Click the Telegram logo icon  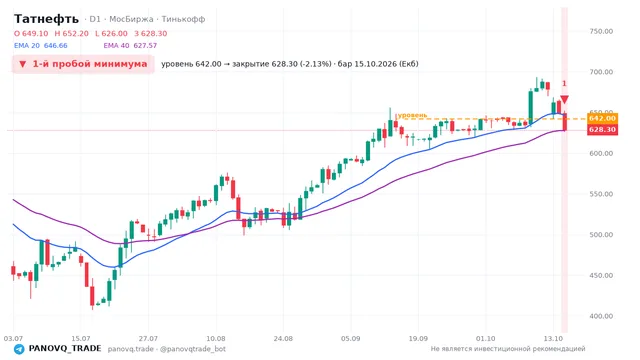[x=19, y=349]
